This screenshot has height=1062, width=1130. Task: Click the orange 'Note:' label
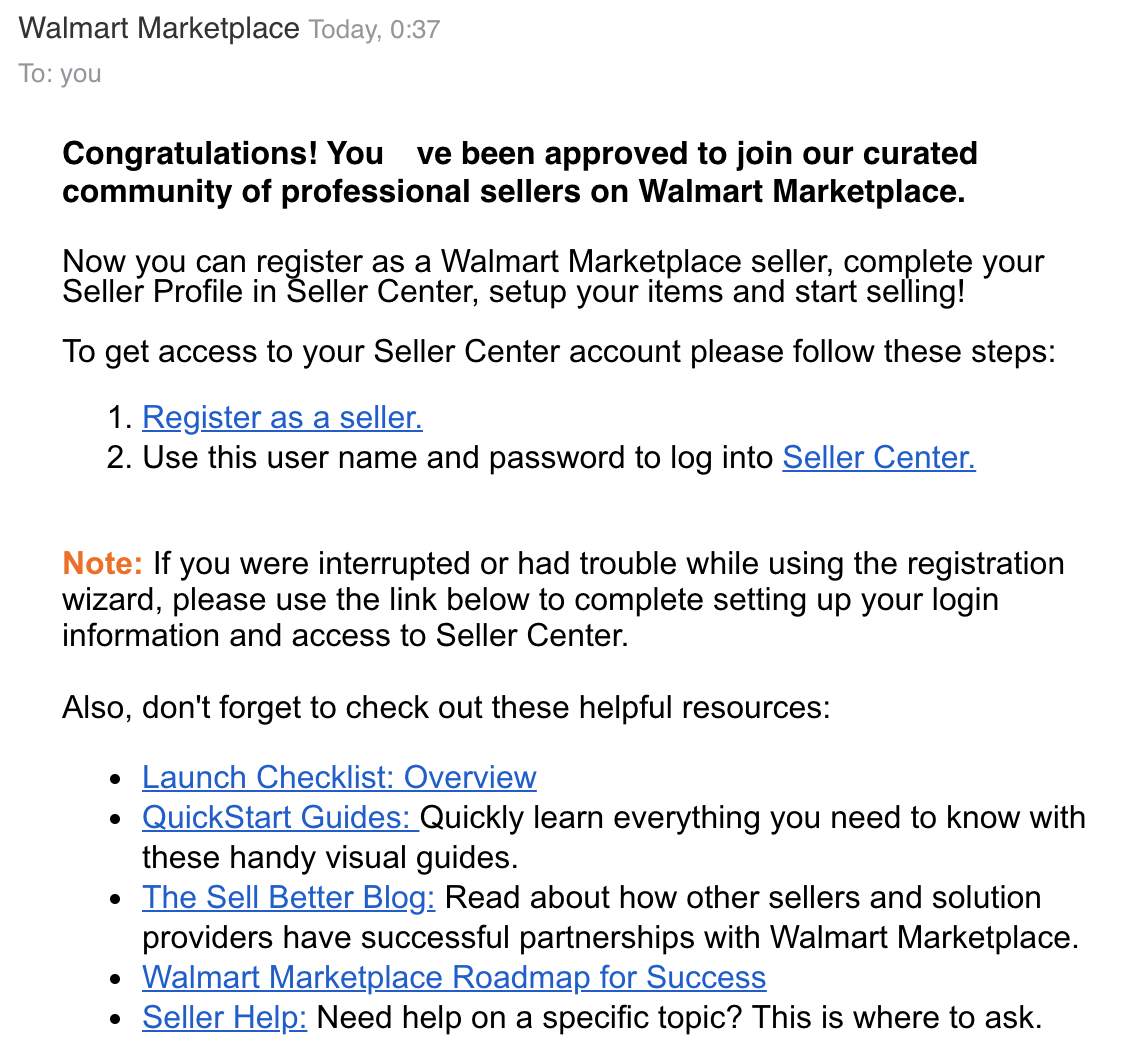click(x=102, y=563)
